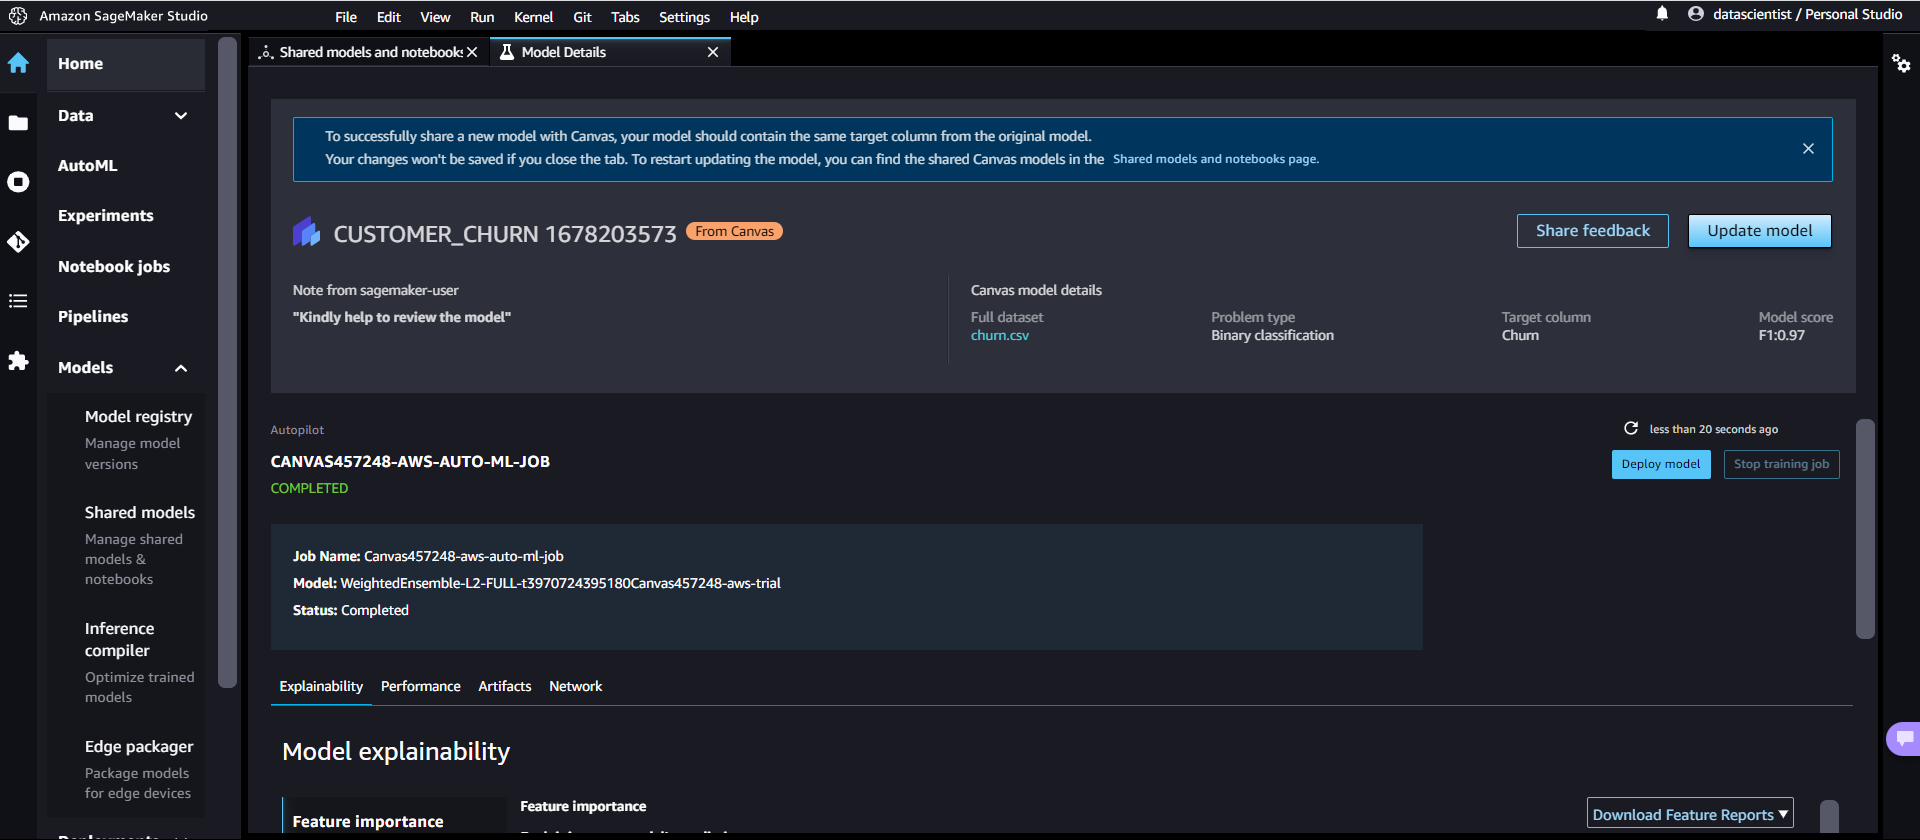This screenshot has width=1920, height=840.
Task: Open the Settings menu
Action: click(684, 17)
